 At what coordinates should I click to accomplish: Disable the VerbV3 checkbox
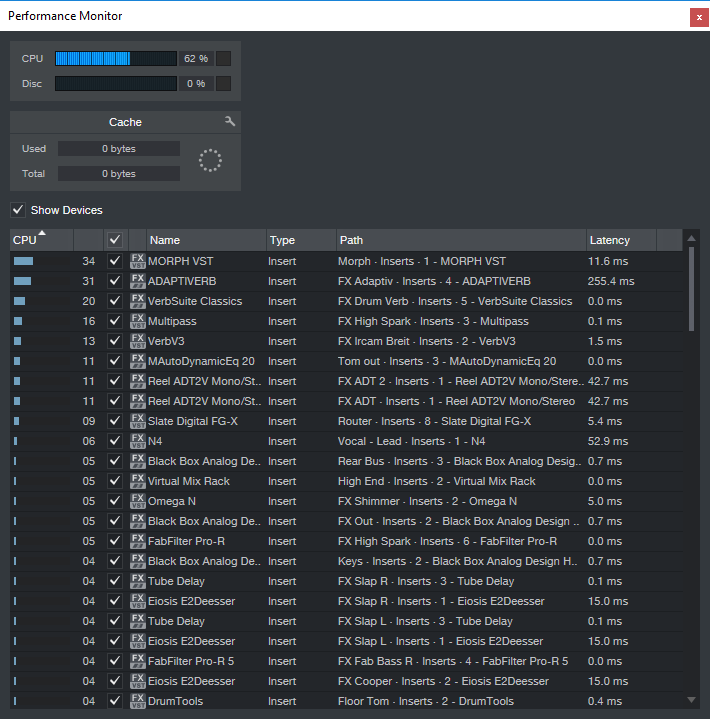click(115, 341)
